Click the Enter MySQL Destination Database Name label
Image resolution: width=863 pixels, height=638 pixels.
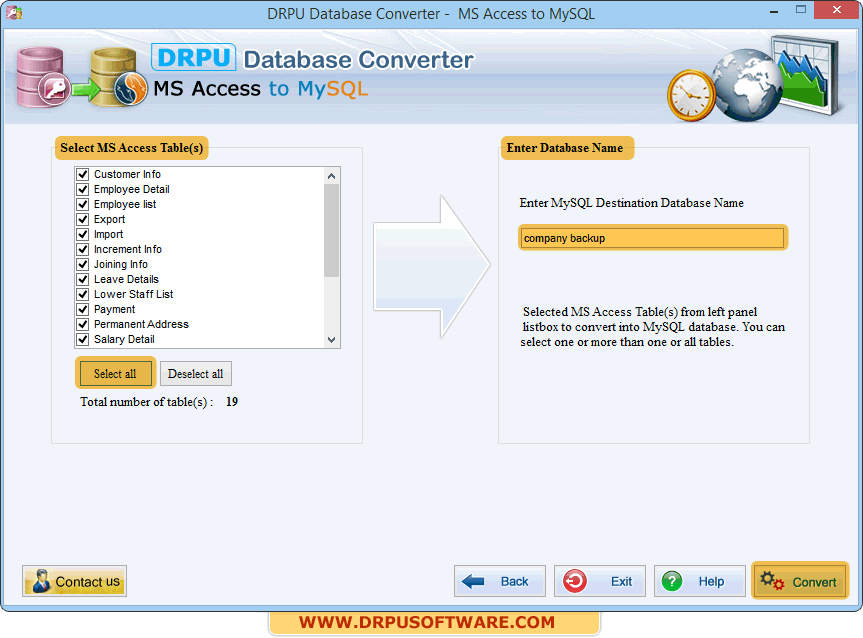(x=631, y=203)
